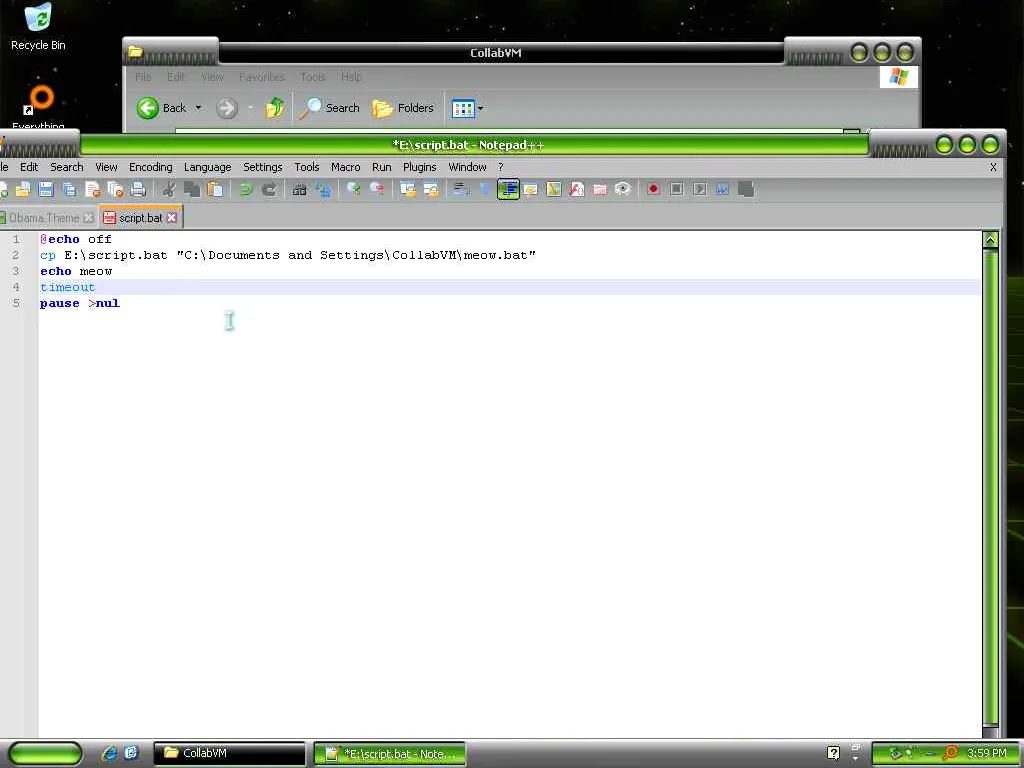Click Folders button in CollabVM explorer
1024x768 pixels.
click(x=403, y=108)
